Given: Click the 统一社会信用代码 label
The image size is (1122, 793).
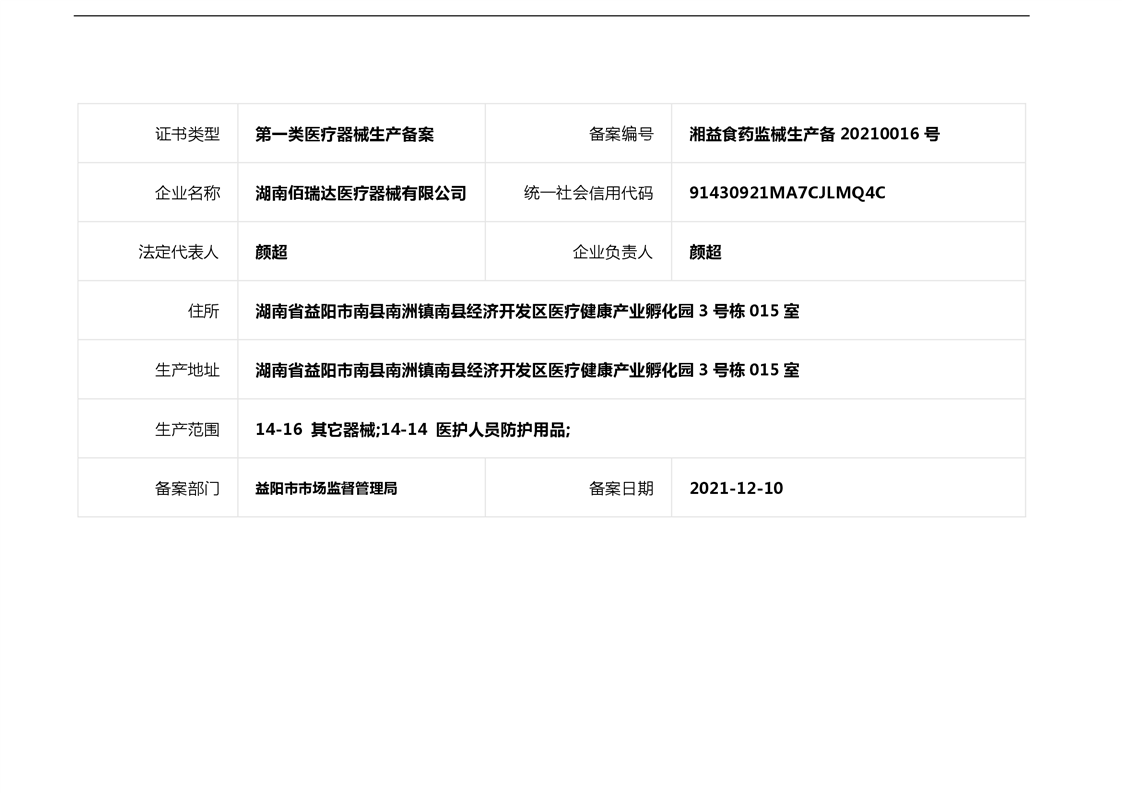Looking at the screenshot, I should click(588, 193).
